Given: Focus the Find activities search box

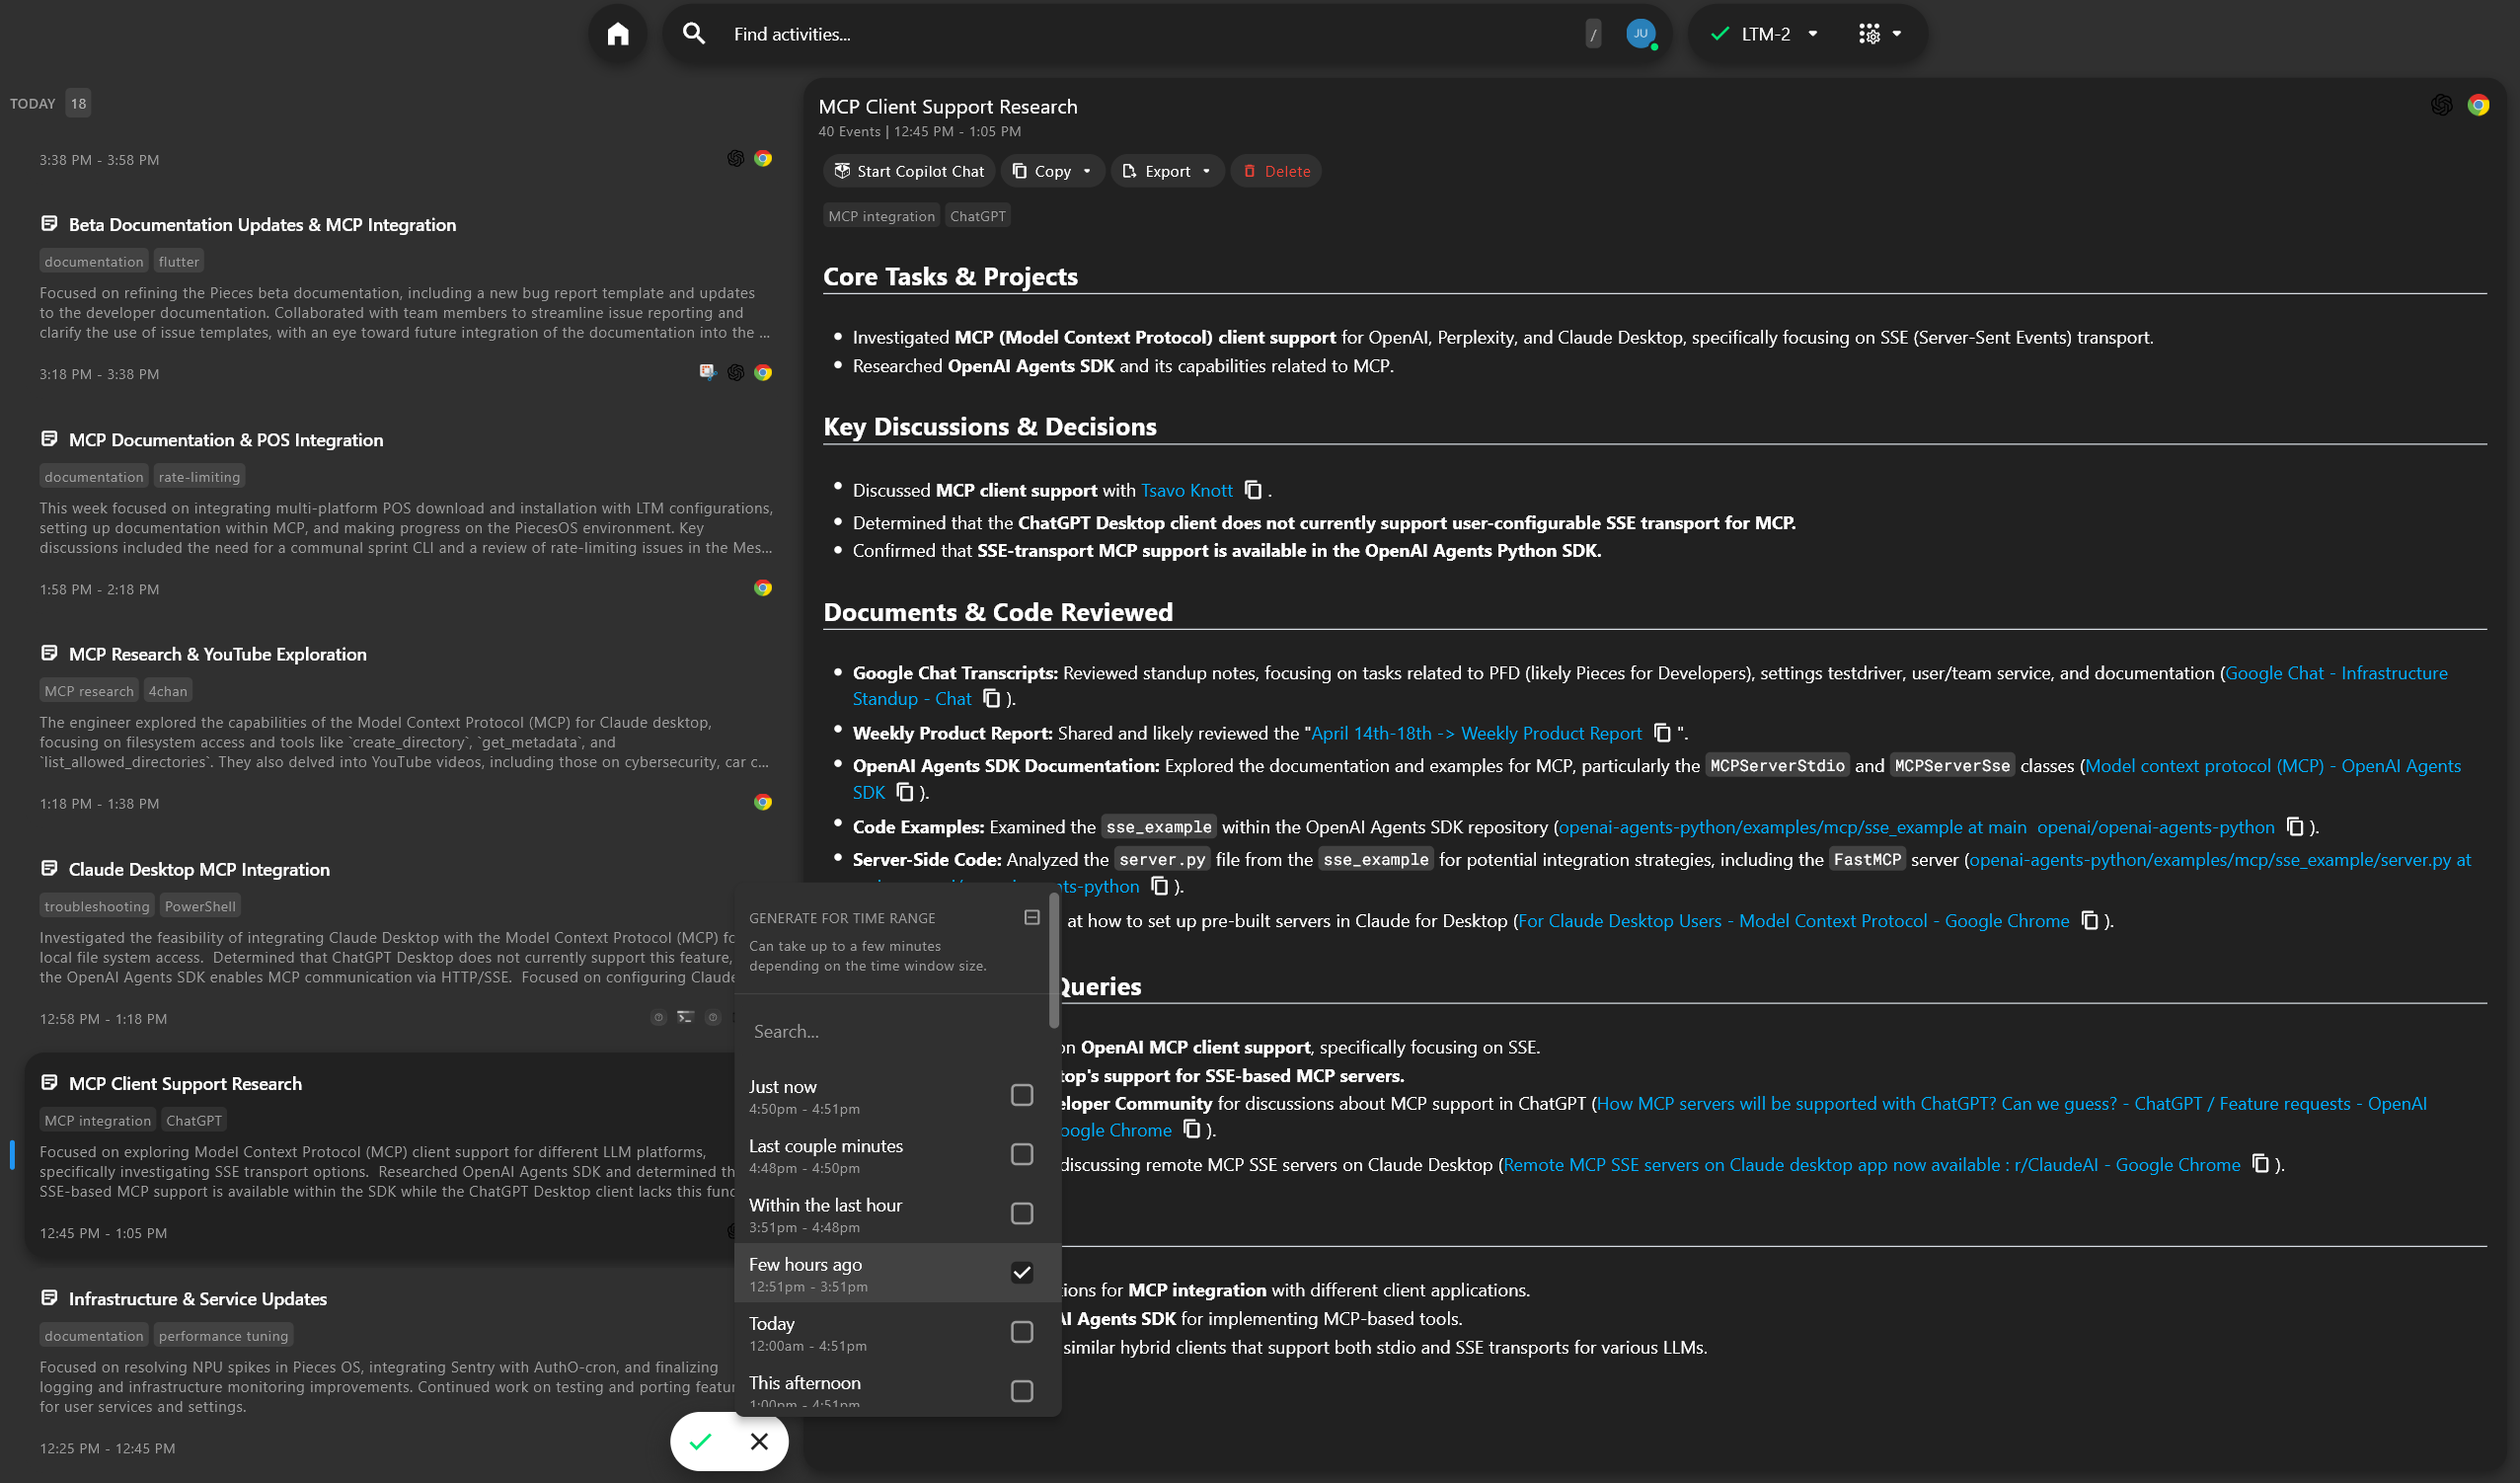Looking at the screenshot, I should [x=1150, y=34].
